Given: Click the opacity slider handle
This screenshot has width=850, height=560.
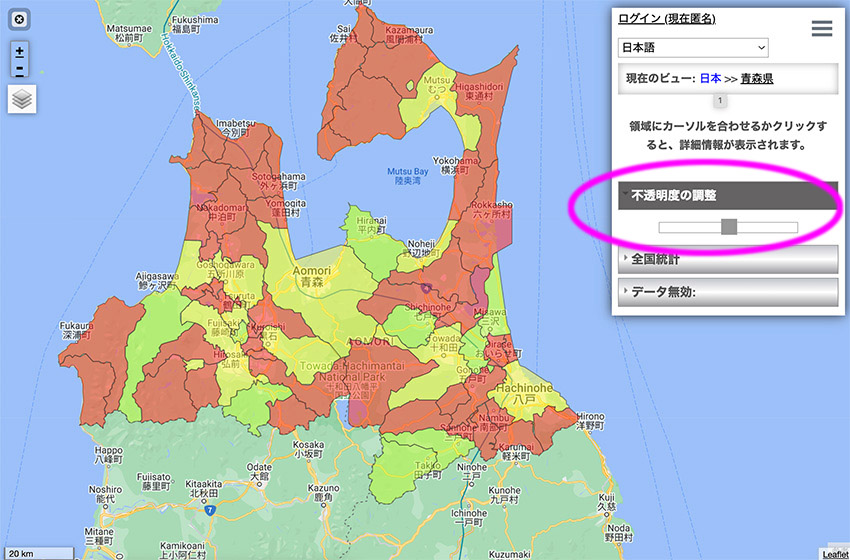Looking at the screenshot, I should point(729,227).
